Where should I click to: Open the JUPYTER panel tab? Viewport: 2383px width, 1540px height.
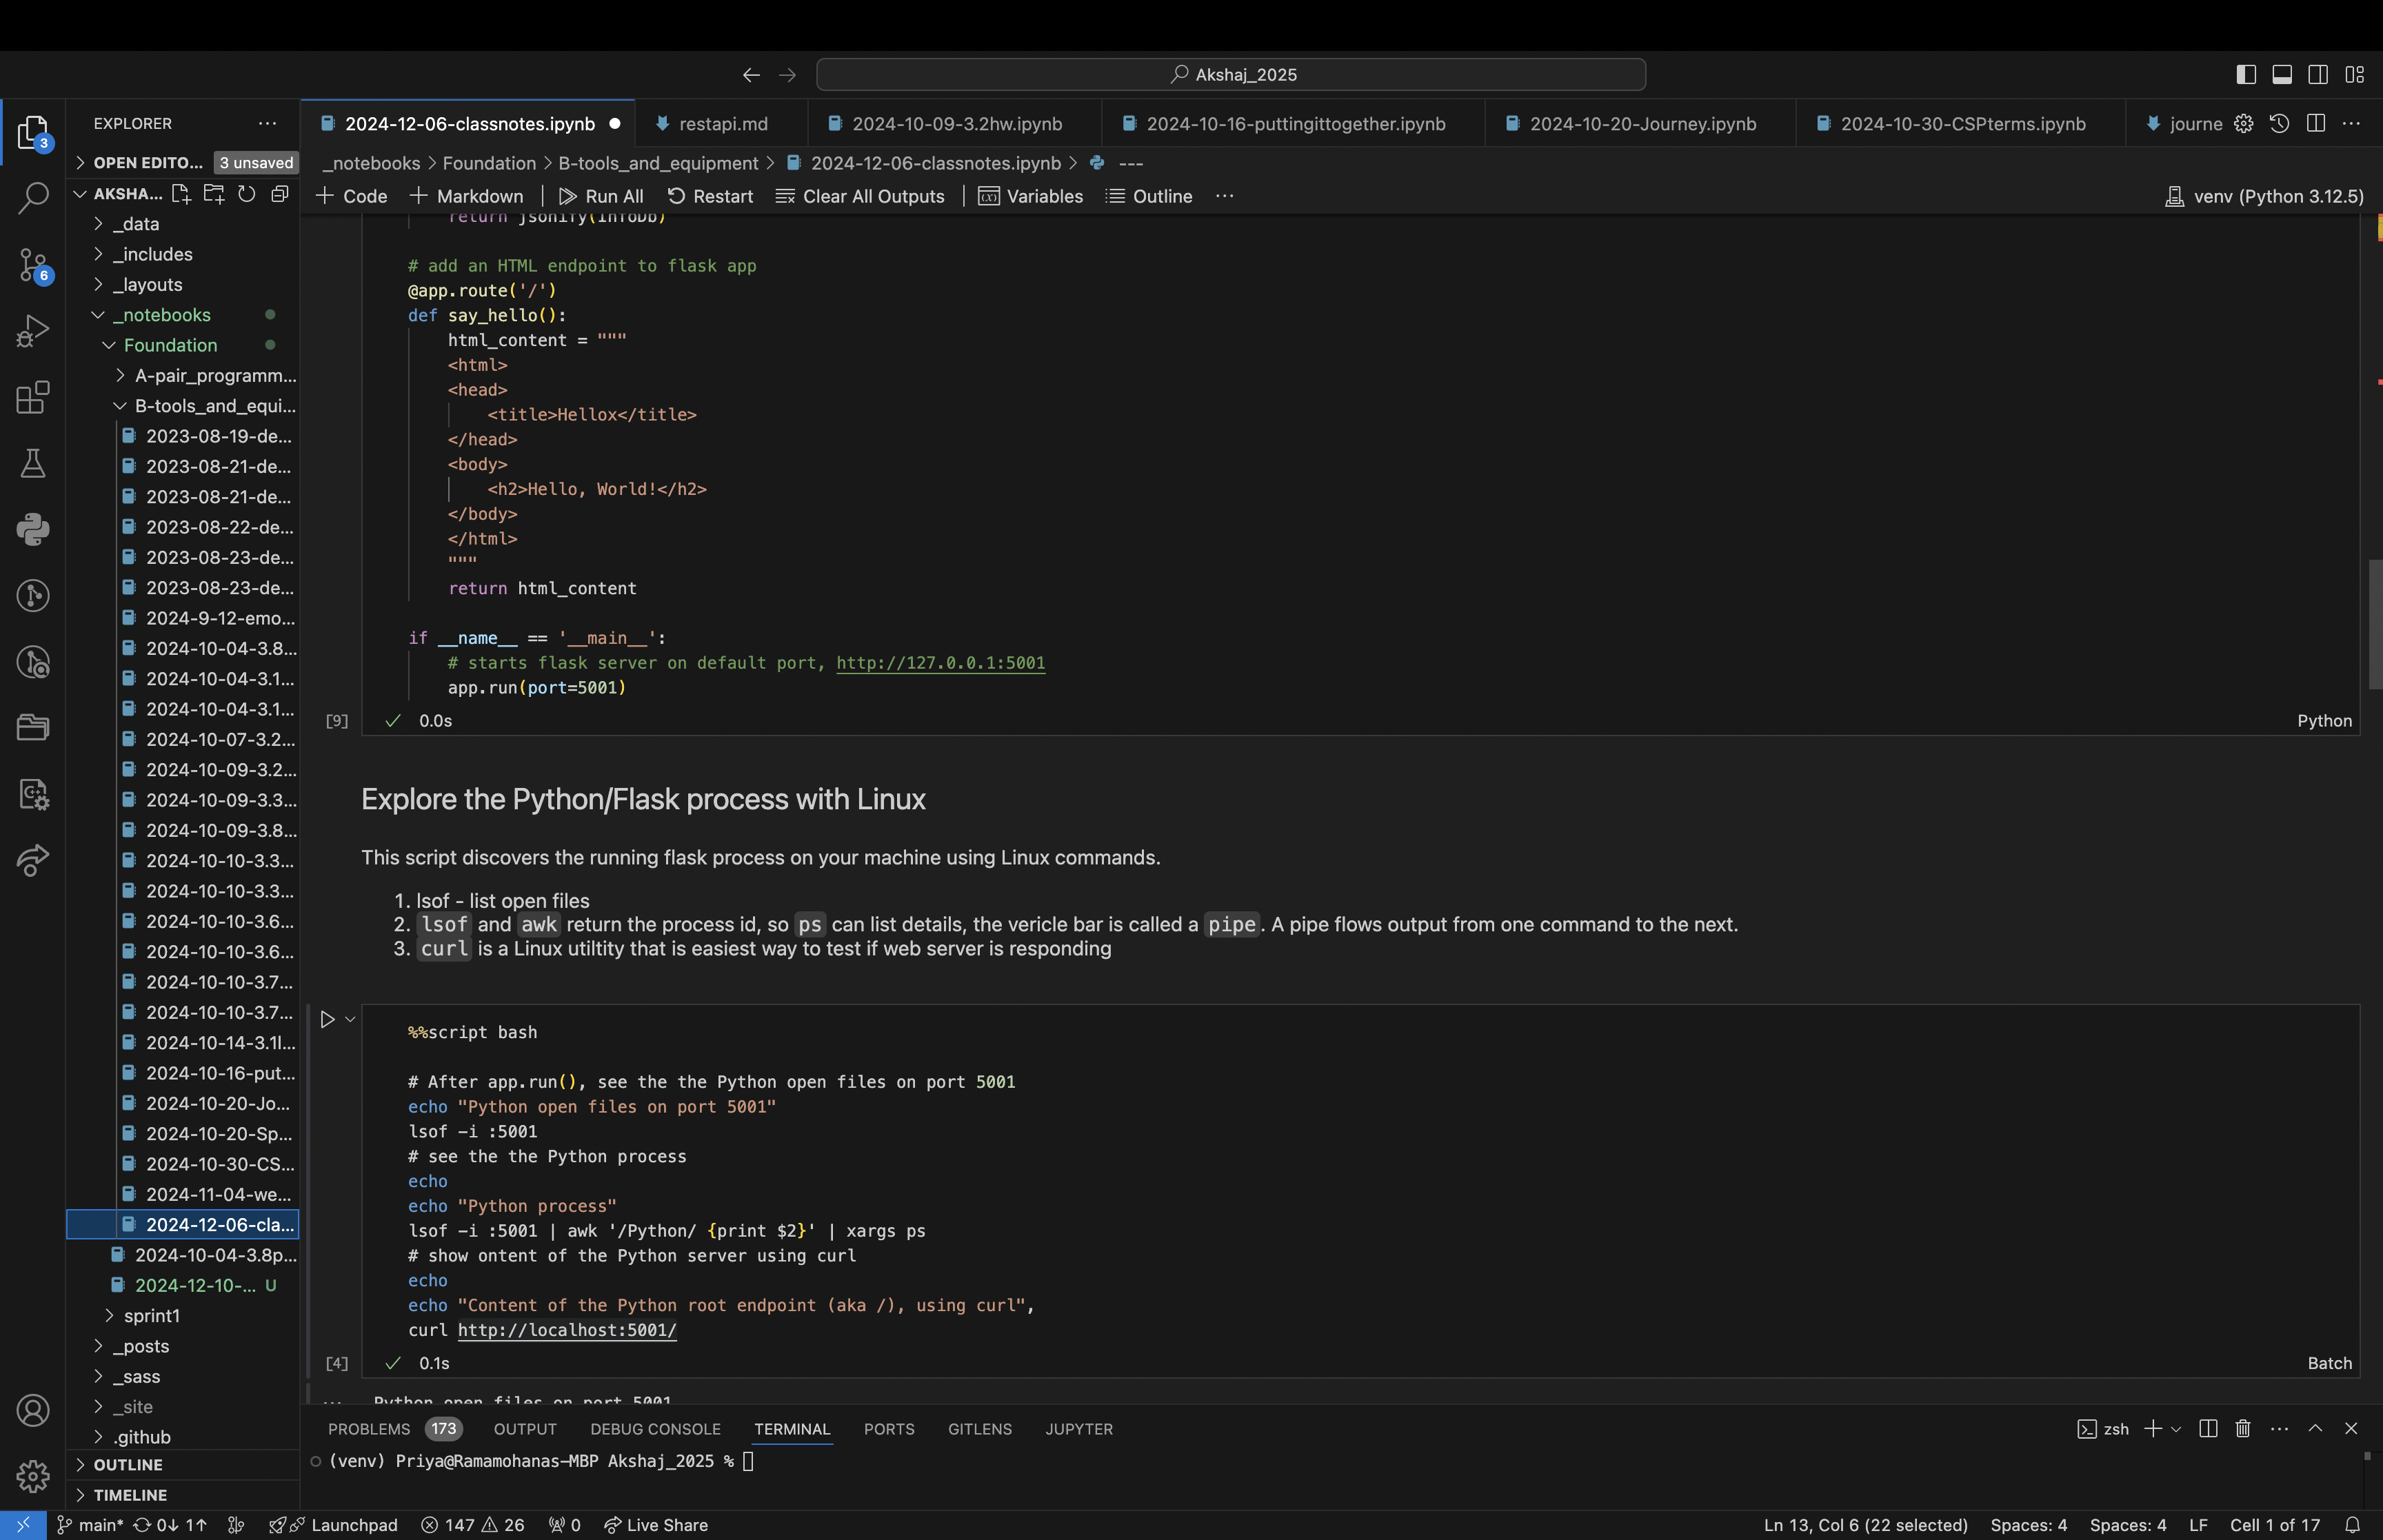(1079, 1428)
